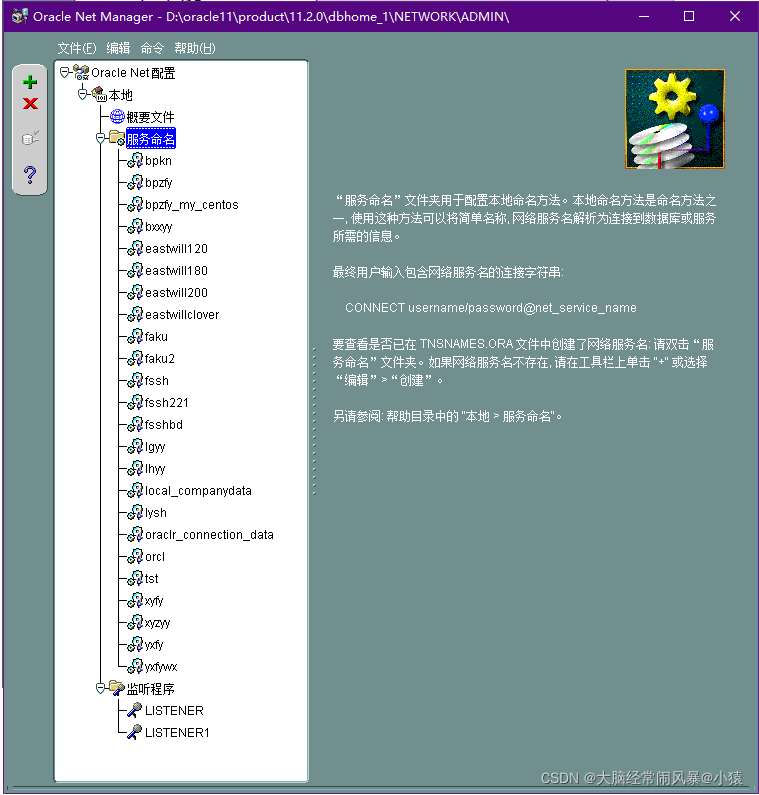Select the Oracle Net配置 root icon
The width and height of the screenshot is (759, 795).
tap(81, 73)
